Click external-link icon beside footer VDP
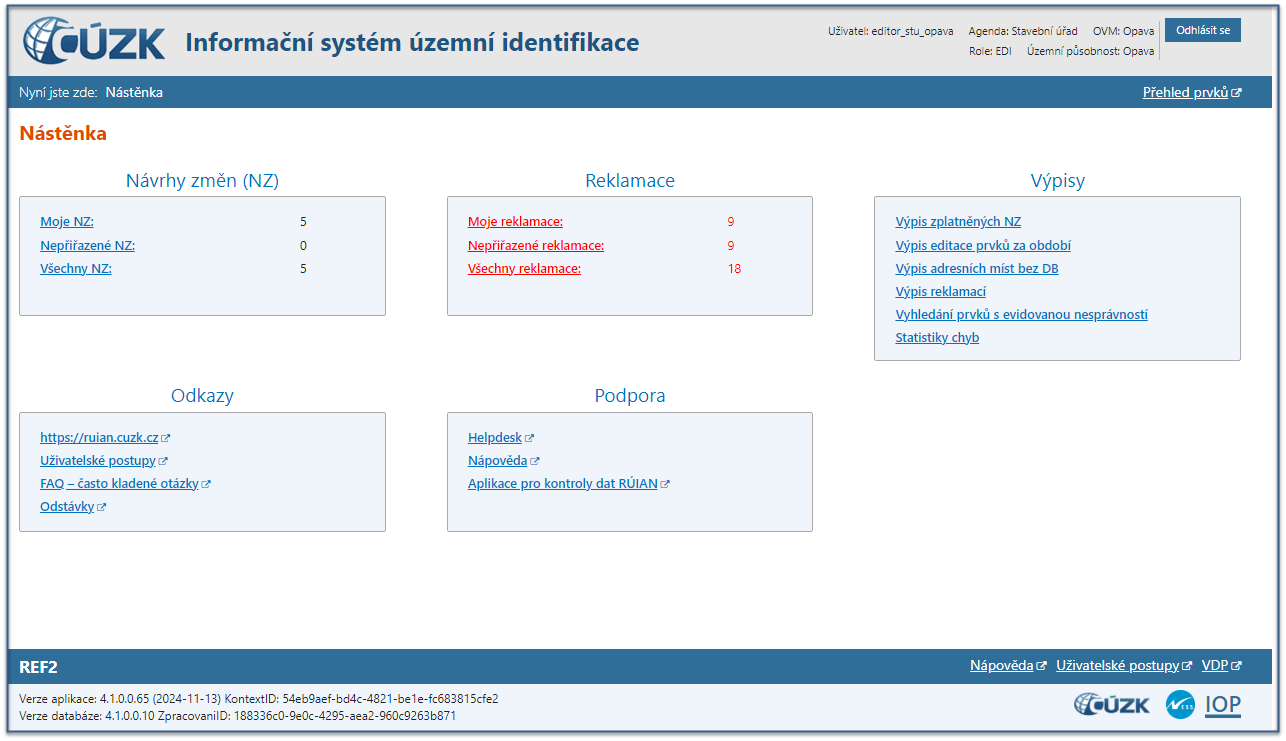The width and height of the screenshot is (1286, 741). pos(1237,666)
